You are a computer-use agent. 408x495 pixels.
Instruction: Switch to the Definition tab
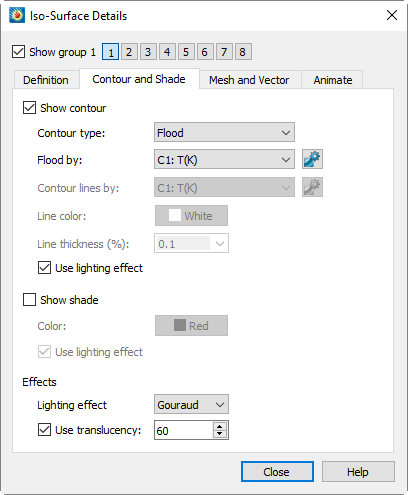(x=46, y=80)
